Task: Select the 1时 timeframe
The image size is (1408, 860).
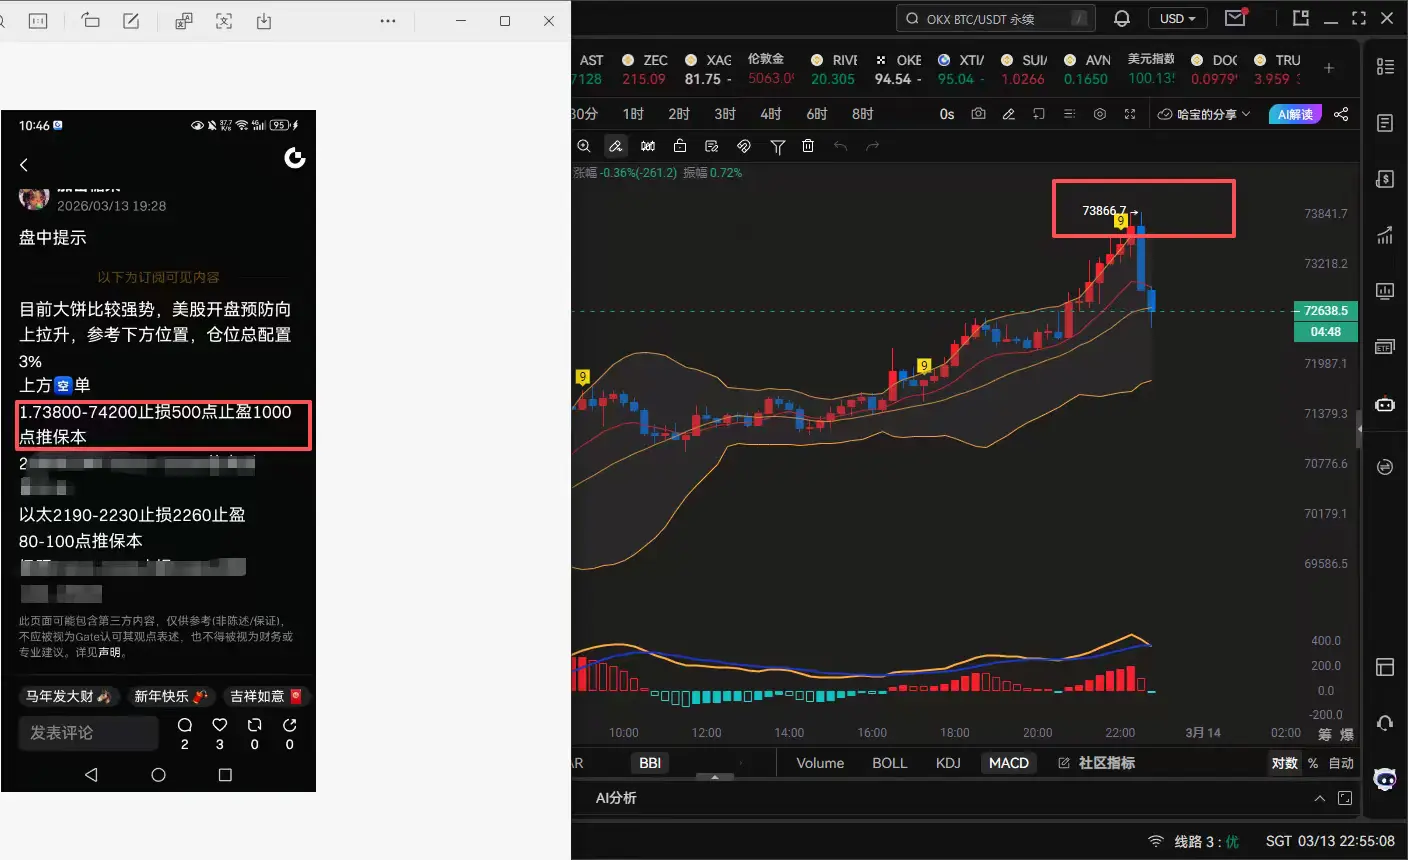Action: (x=633, y=114)
